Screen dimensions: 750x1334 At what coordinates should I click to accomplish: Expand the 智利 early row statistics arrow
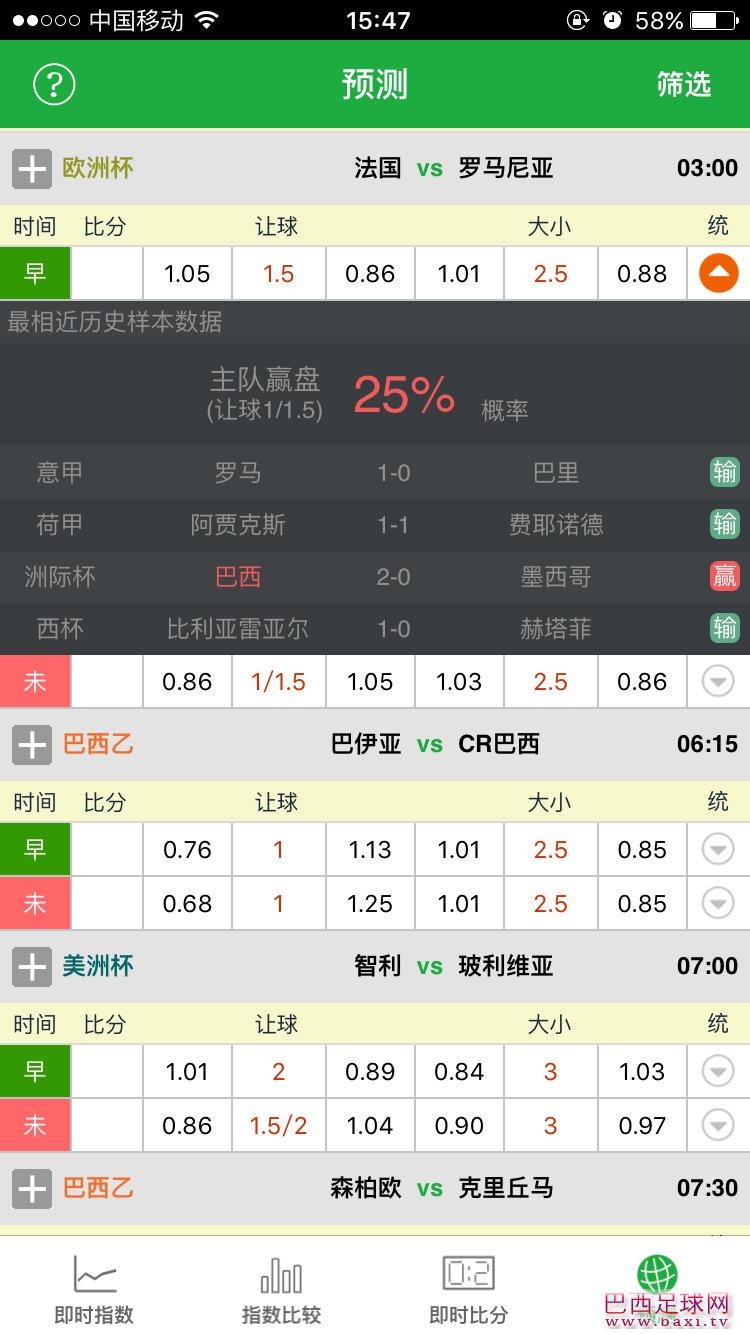[x=716, y=1071]
